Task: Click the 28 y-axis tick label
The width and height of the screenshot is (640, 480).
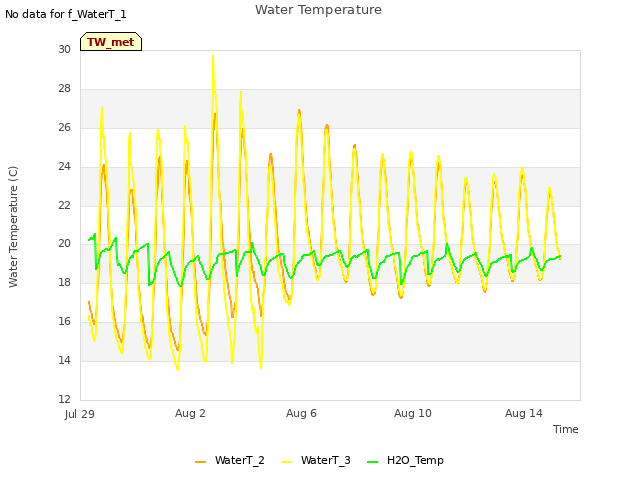Action: tap(64, 88)
